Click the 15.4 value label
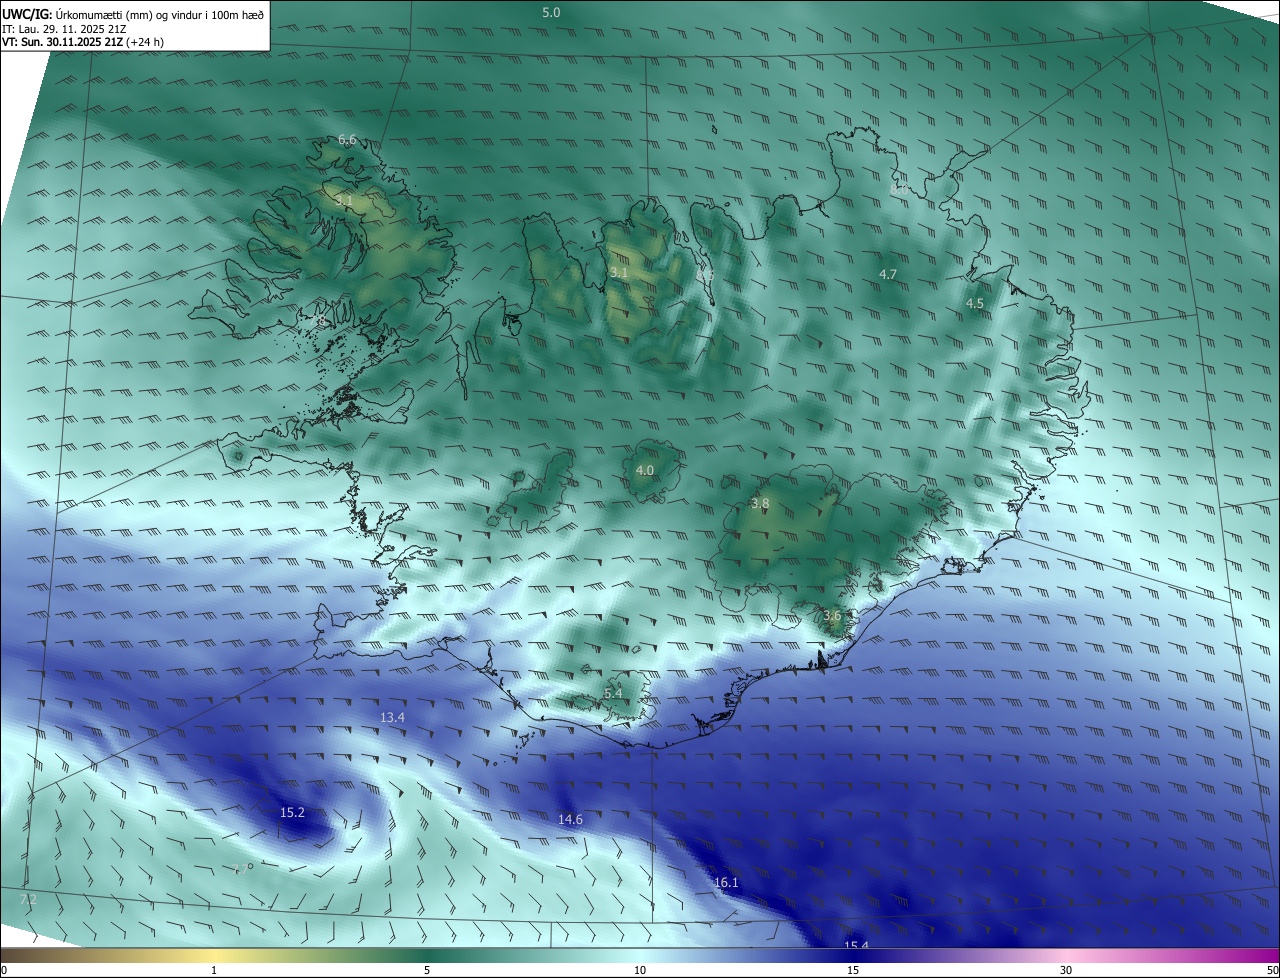Image resolution: width=1280 pixels, height=978 pixels. pyautogui.click(x=856, y=945)
